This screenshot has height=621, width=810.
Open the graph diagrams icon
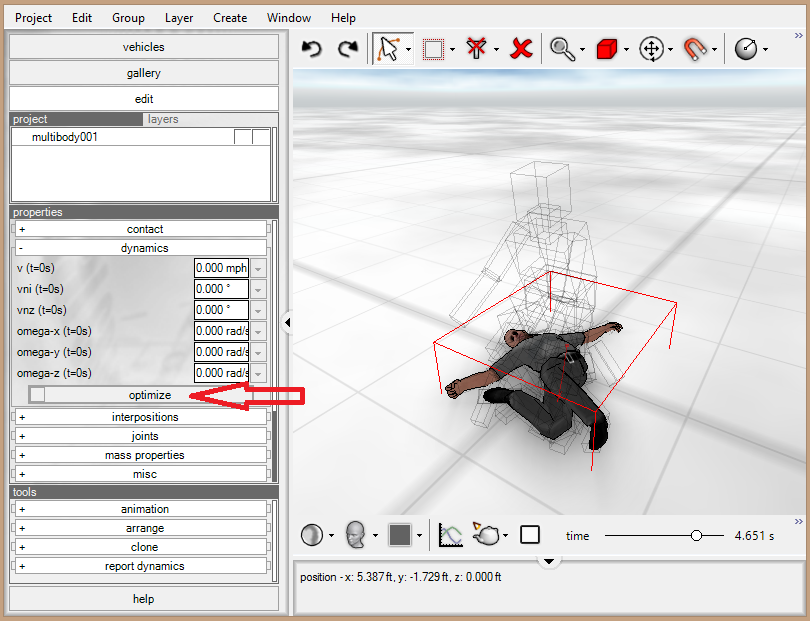tap(450, 535)
